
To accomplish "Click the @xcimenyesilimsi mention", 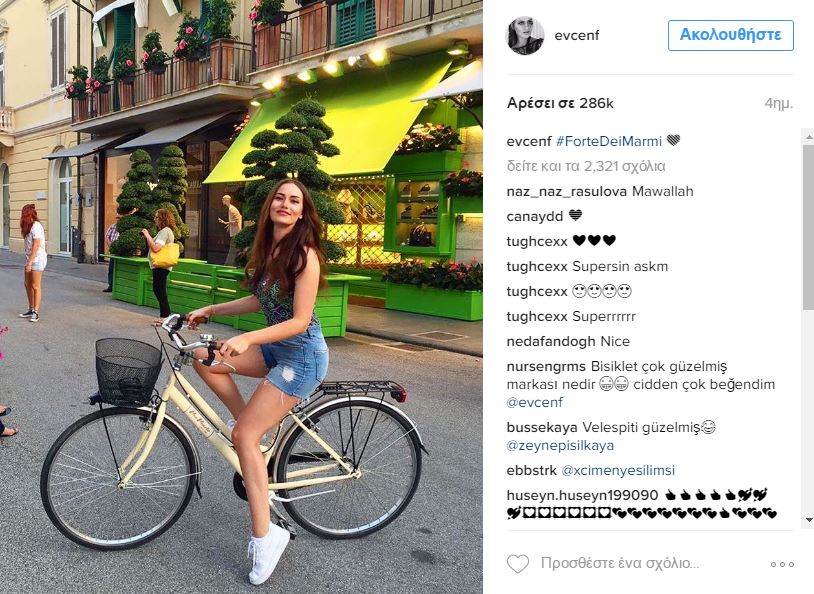I will point(618,470).
